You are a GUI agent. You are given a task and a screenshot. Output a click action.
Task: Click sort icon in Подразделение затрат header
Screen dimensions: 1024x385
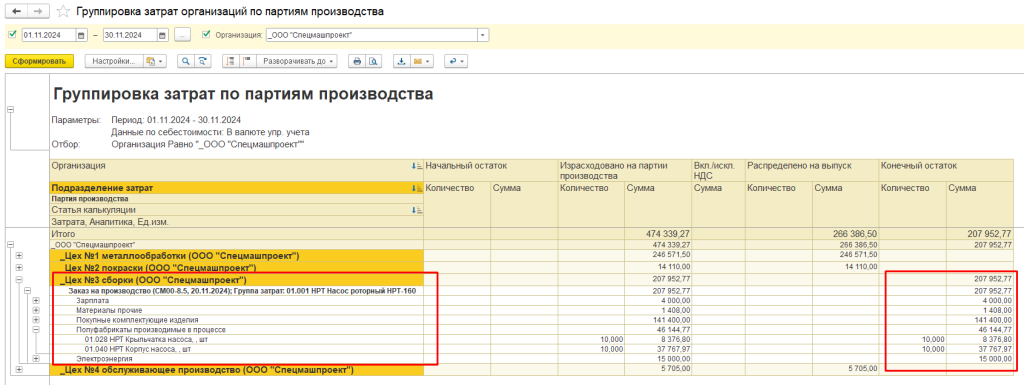(x=417, y=188)
